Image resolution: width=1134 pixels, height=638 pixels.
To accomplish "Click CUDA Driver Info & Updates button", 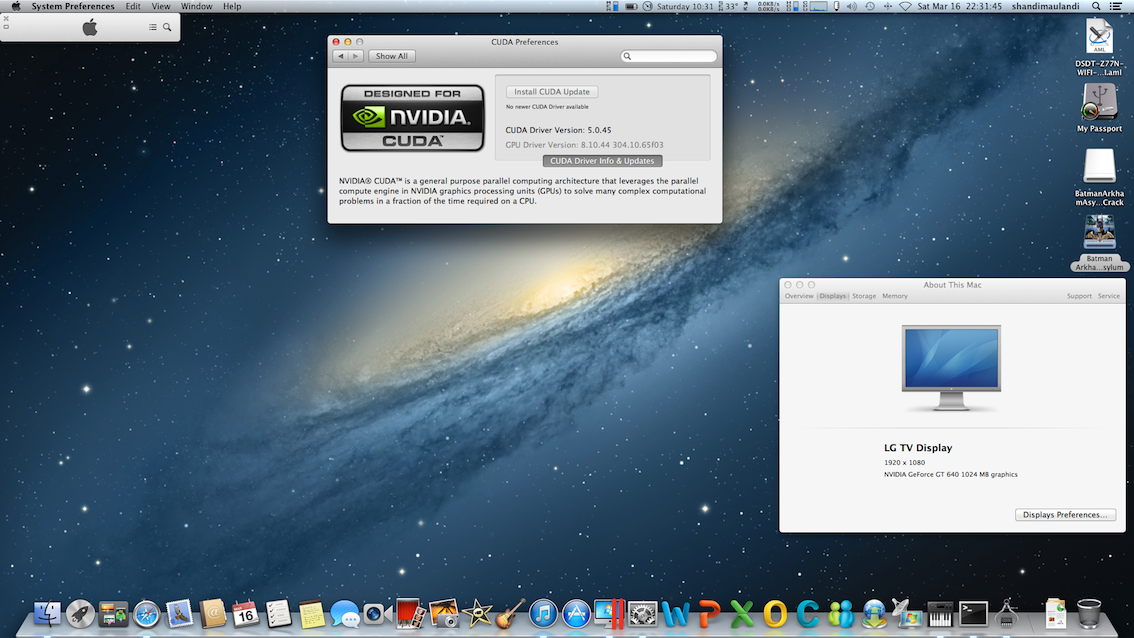I will [x=602, y=161].
